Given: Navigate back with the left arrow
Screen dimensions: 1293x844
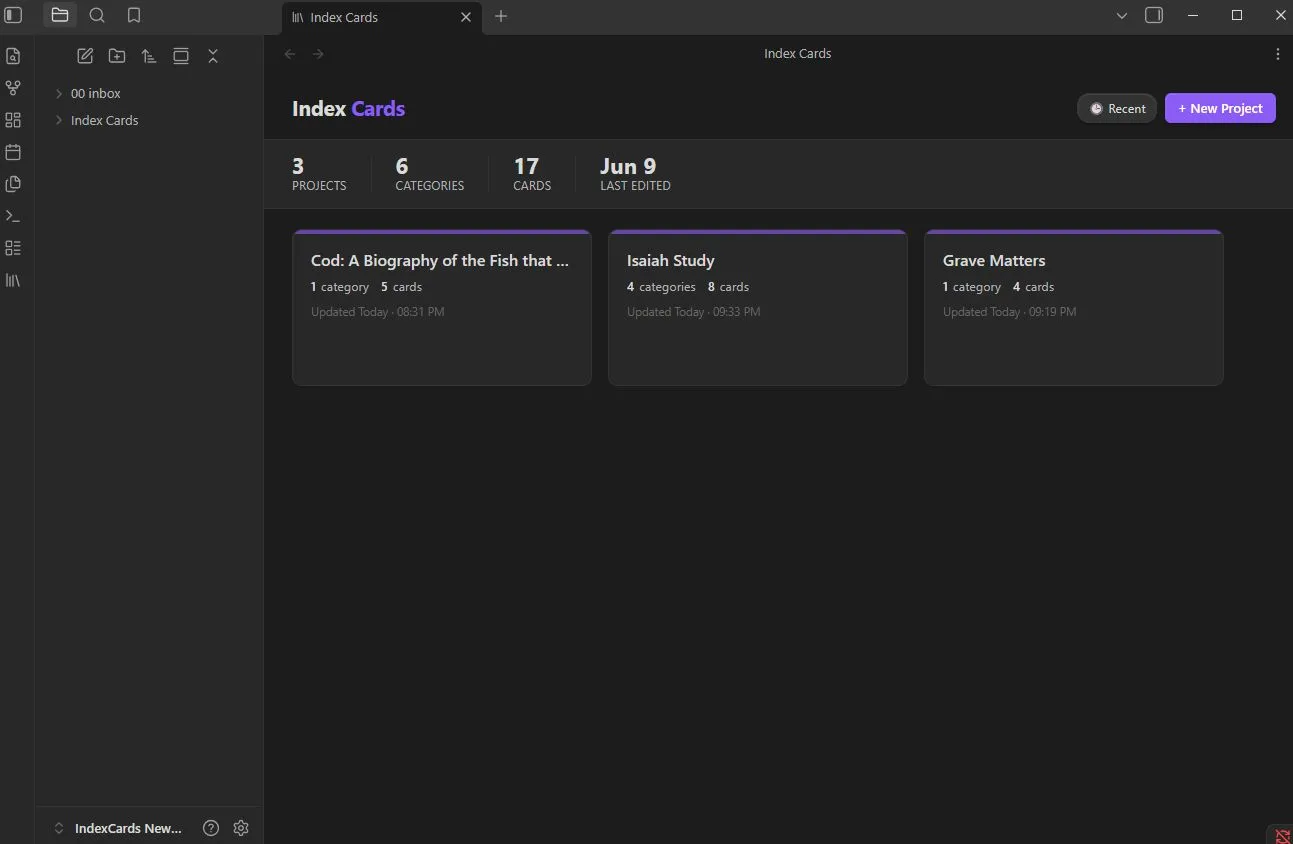Looking at the screenshot, I should point(290,54).
